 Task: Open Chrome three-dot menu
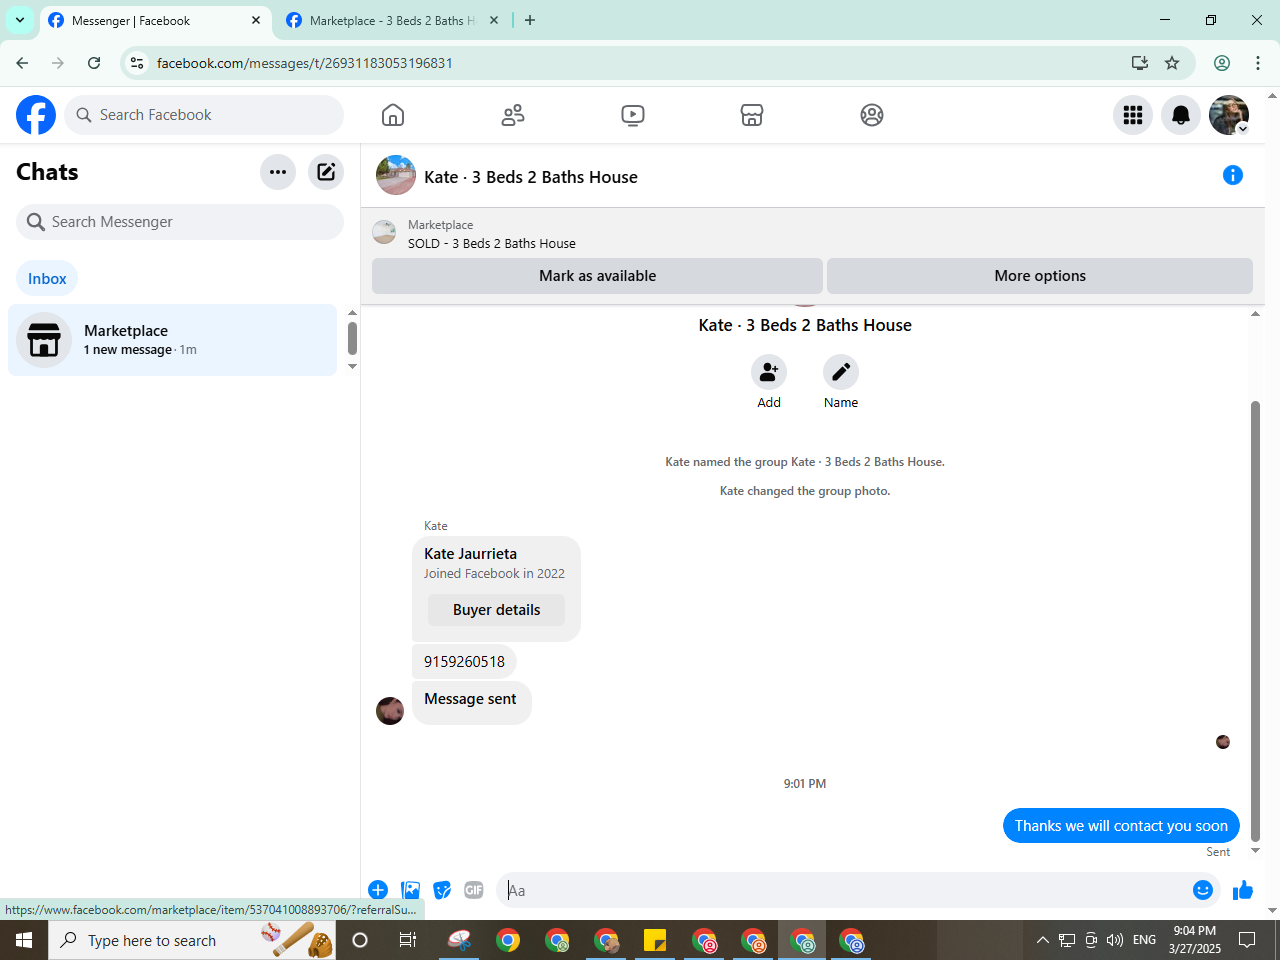[x=1258, y=63]
